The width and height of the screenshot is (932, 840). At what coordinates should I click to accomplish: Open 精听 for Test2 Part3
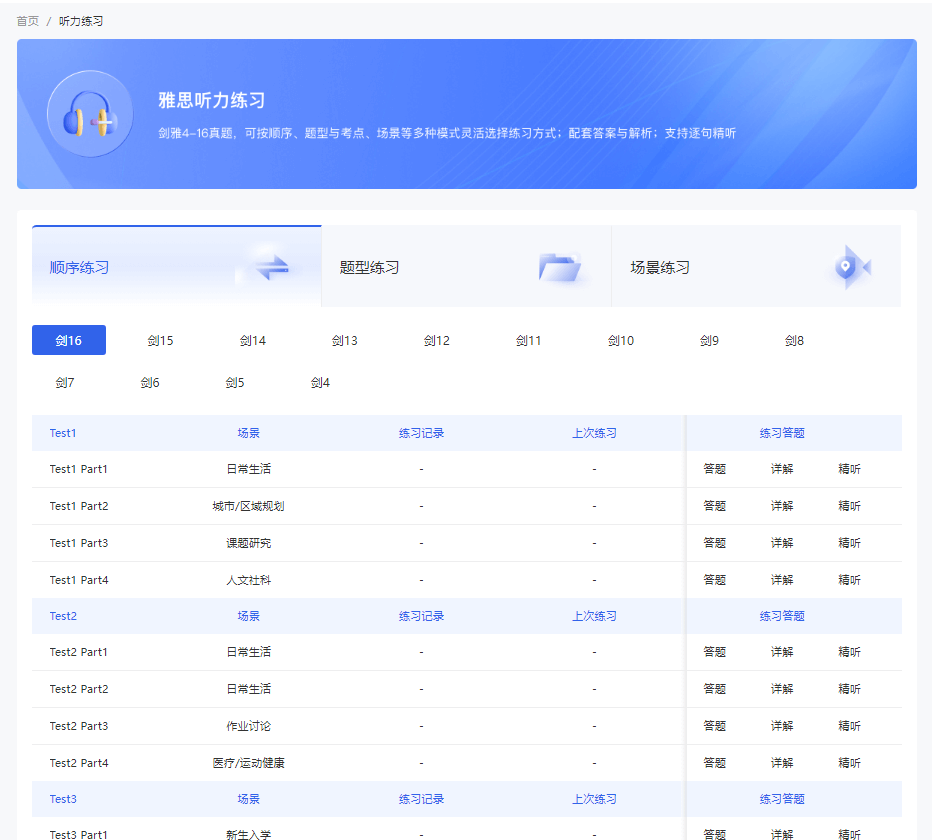(x=849, y=726)
